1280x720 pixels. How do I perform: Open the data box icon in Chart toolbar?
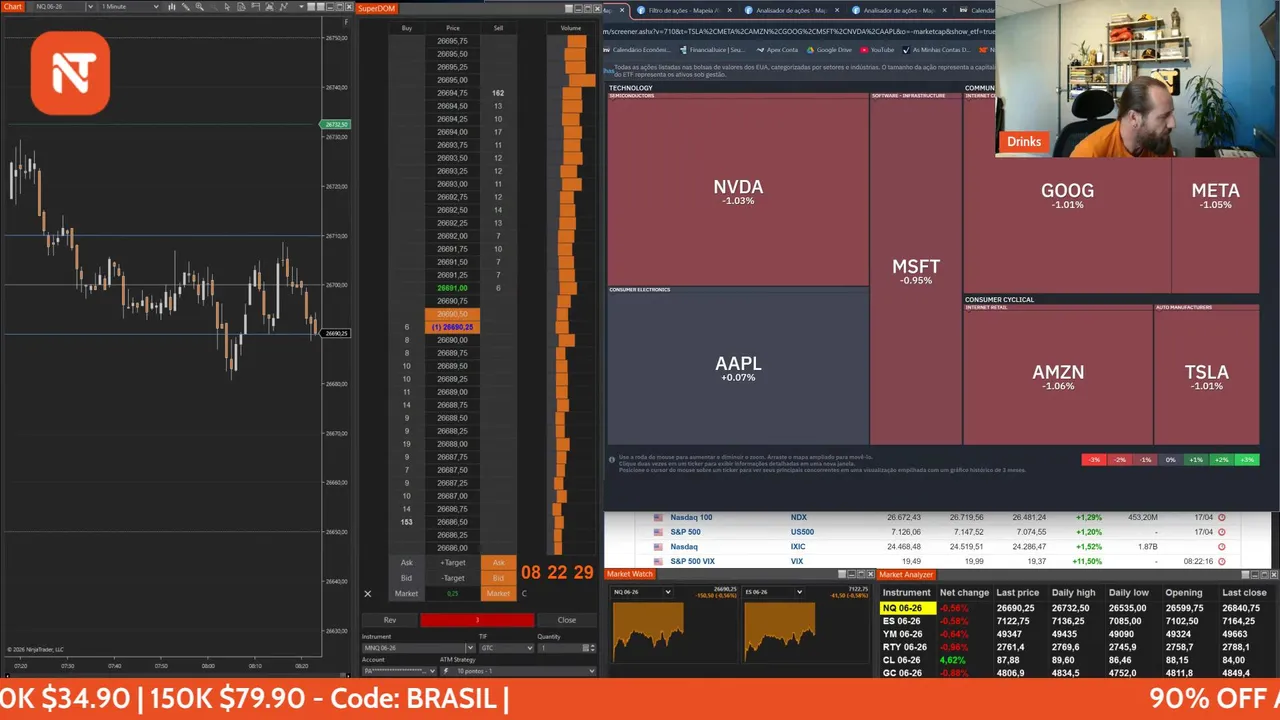tap(241, 6)
